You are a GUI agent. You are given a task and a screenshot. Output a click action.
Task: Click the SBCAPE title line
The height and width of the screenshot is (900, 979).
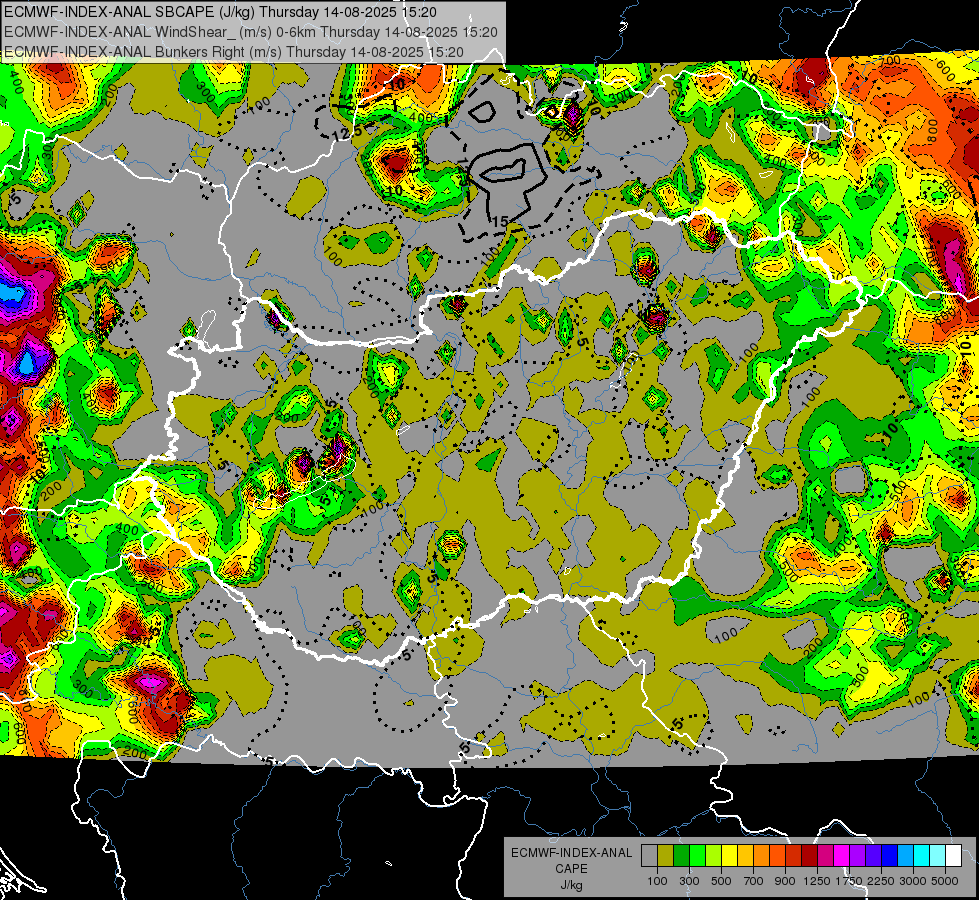point(220,12)
